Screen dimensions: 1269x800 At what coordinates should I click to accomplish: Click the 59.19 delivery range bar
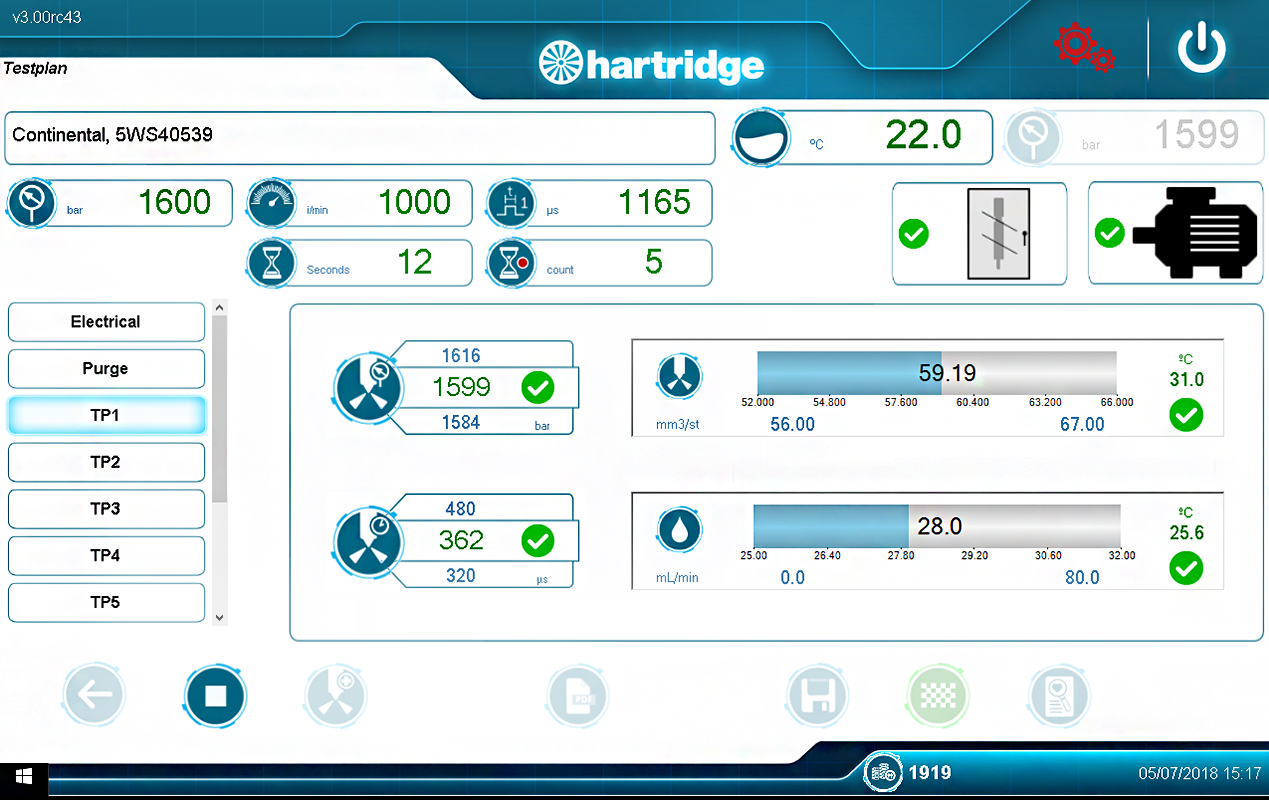(936, 374)
